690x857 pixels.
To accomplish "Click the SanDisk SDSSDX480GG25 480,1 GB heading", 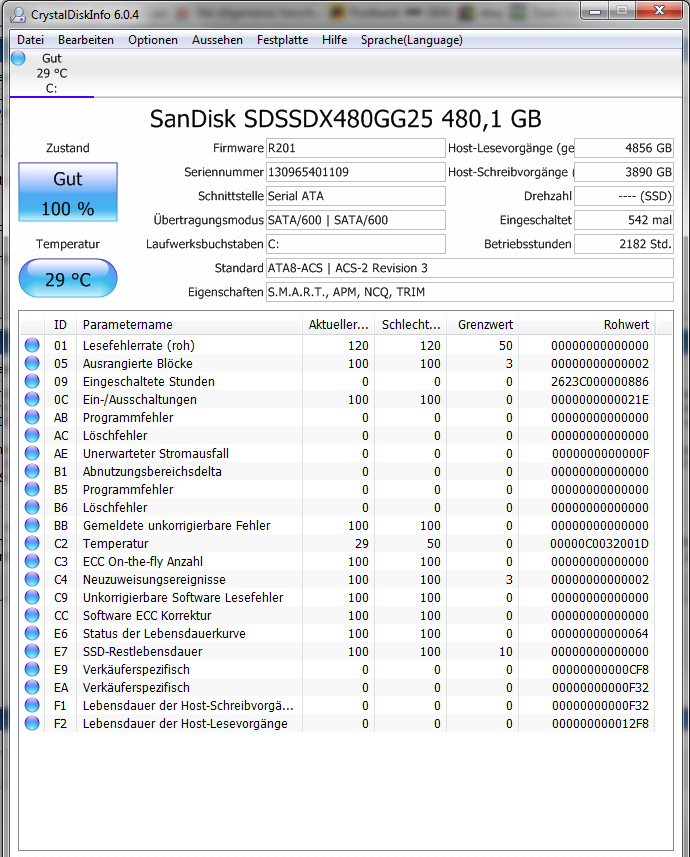I will pyautogui.click(x=346, y=119).
